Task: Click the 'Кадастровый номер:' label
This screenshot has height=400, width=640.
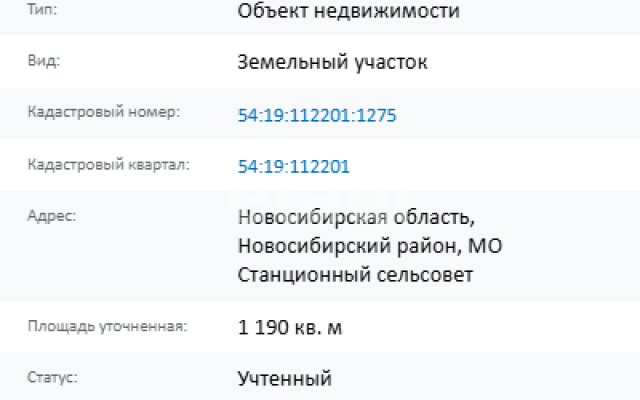Action: pos(104,112)
